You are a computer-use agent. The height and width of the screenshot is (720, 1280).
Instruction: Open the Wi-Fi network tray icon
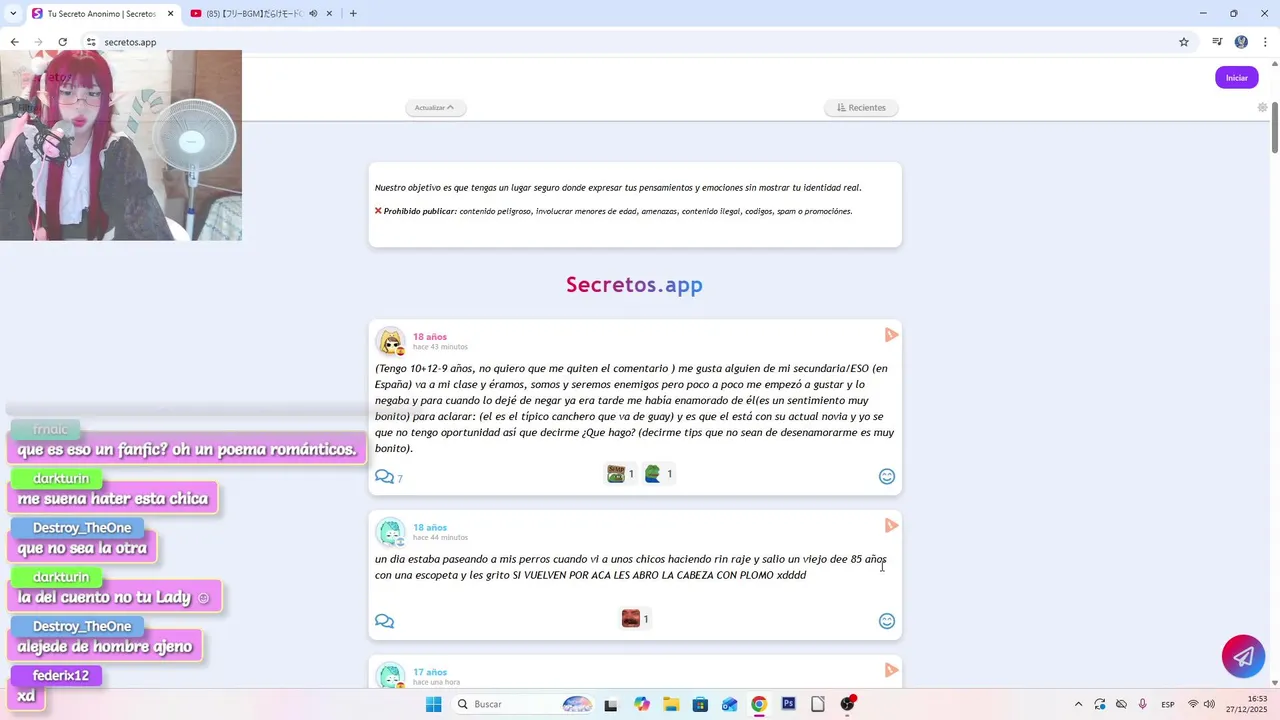1193,704
